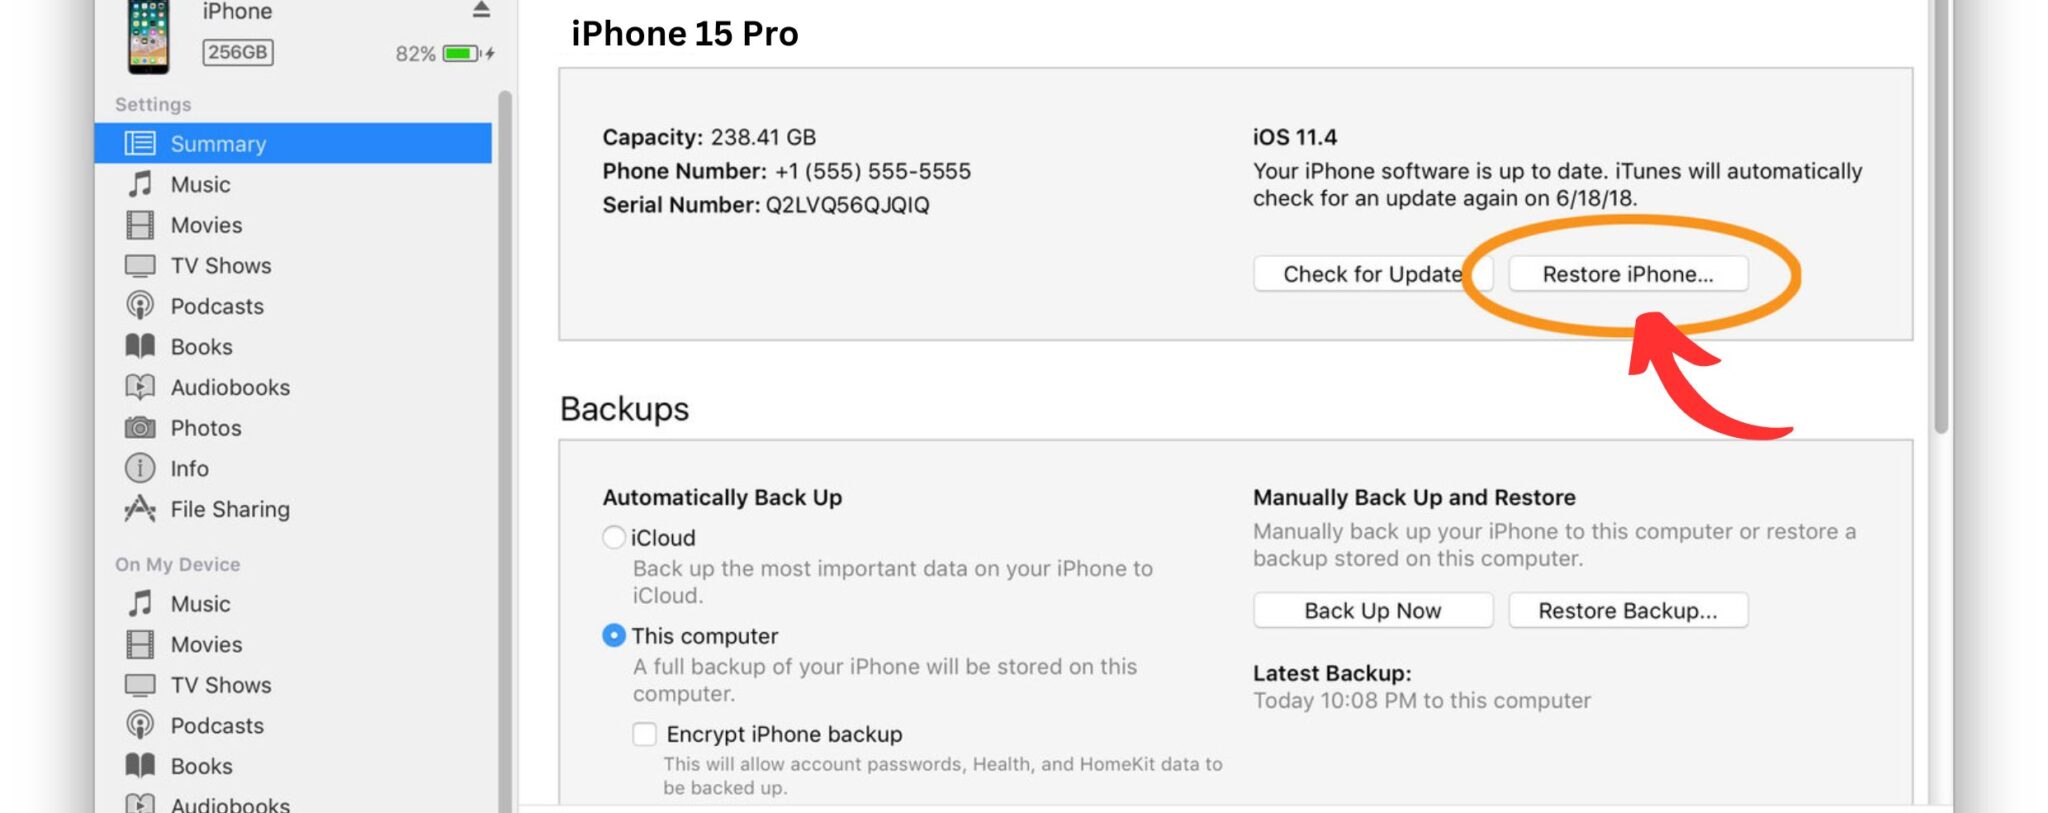Click the Restore iPhone button
The width and height of the screenshot is (2048, 813).
point(1628,273)
